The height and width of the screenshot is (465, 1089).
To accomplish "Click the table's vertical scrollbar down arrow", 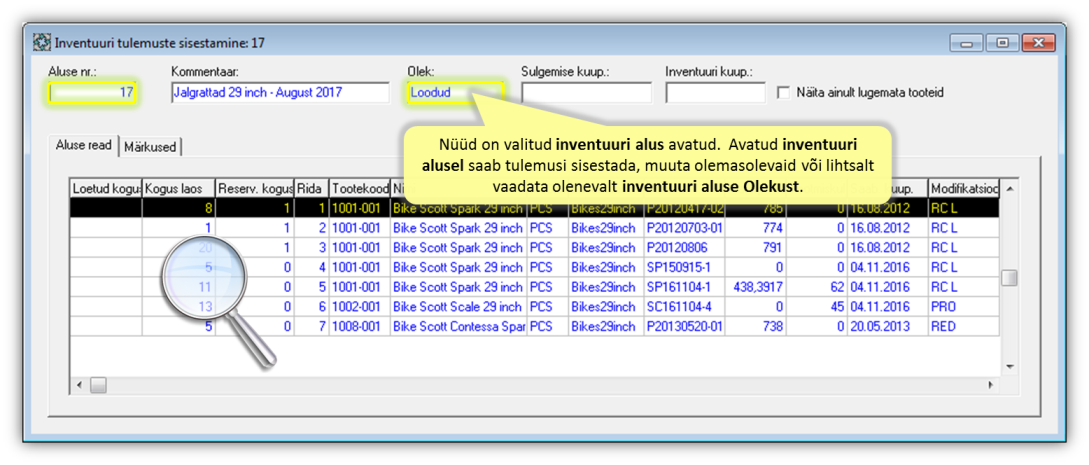I will 1010,366.
